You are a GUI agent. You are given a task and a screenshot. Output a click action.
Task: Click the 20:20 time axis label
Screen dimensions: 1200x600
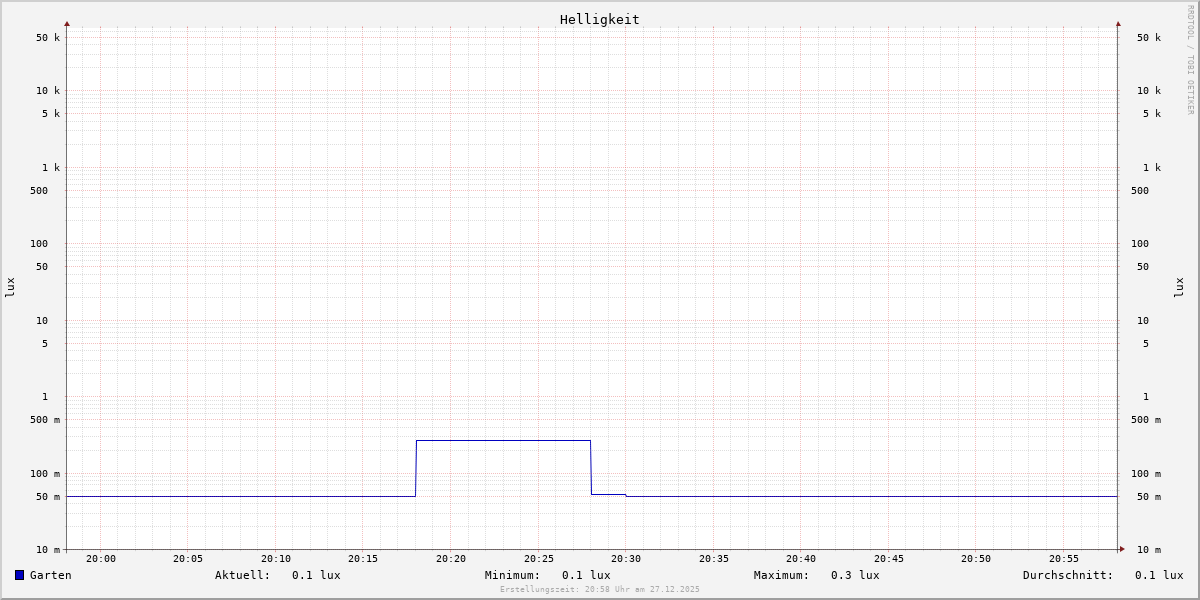(451, 559)
